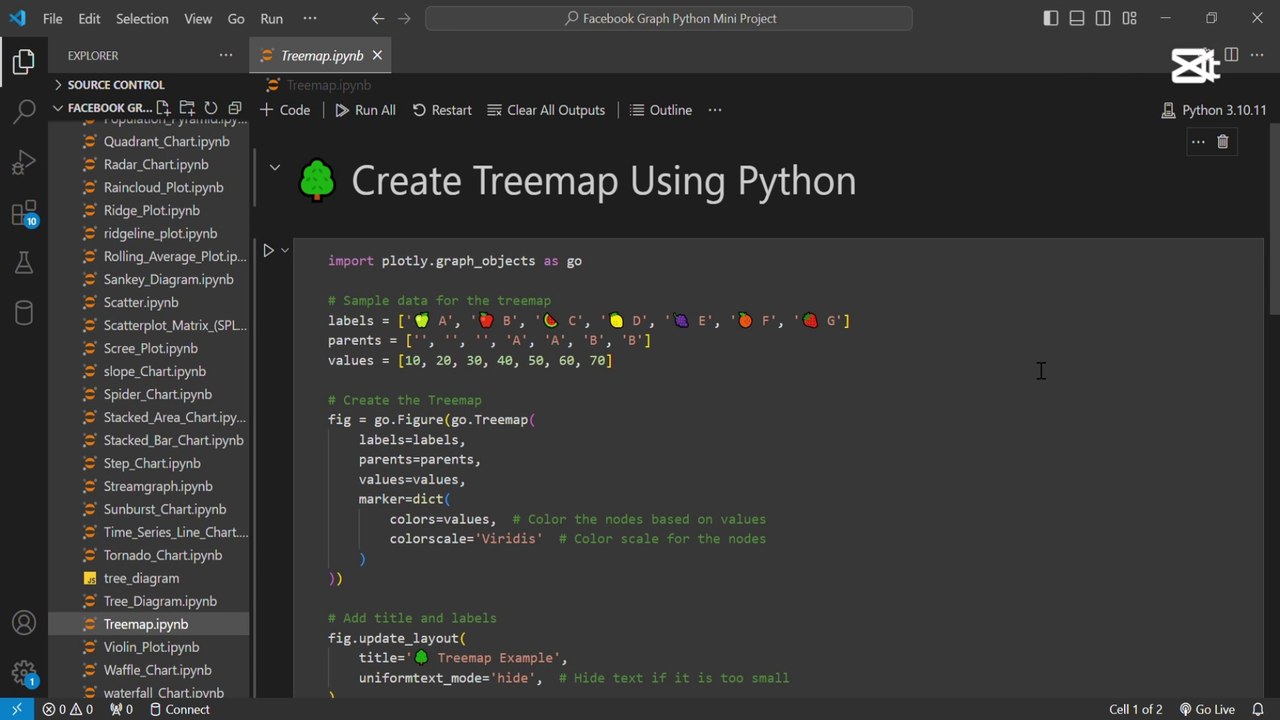Split the editor right

(1232, 55)
